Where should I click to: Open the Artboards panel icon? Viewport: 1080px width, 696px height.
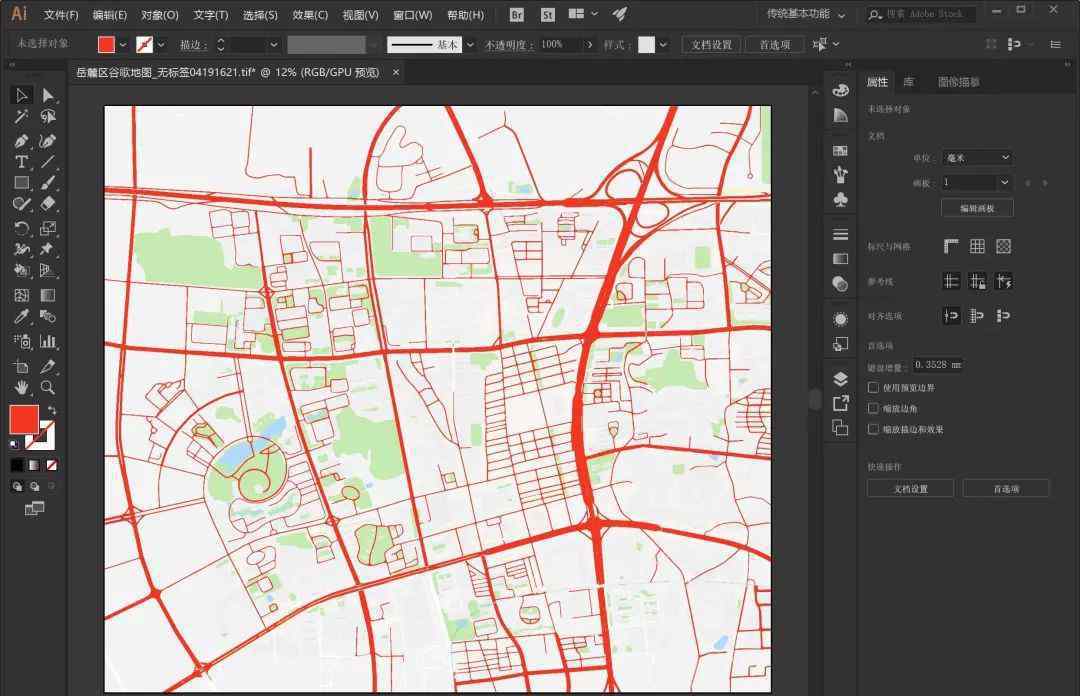pyautogui.click(x=840, y=428)
